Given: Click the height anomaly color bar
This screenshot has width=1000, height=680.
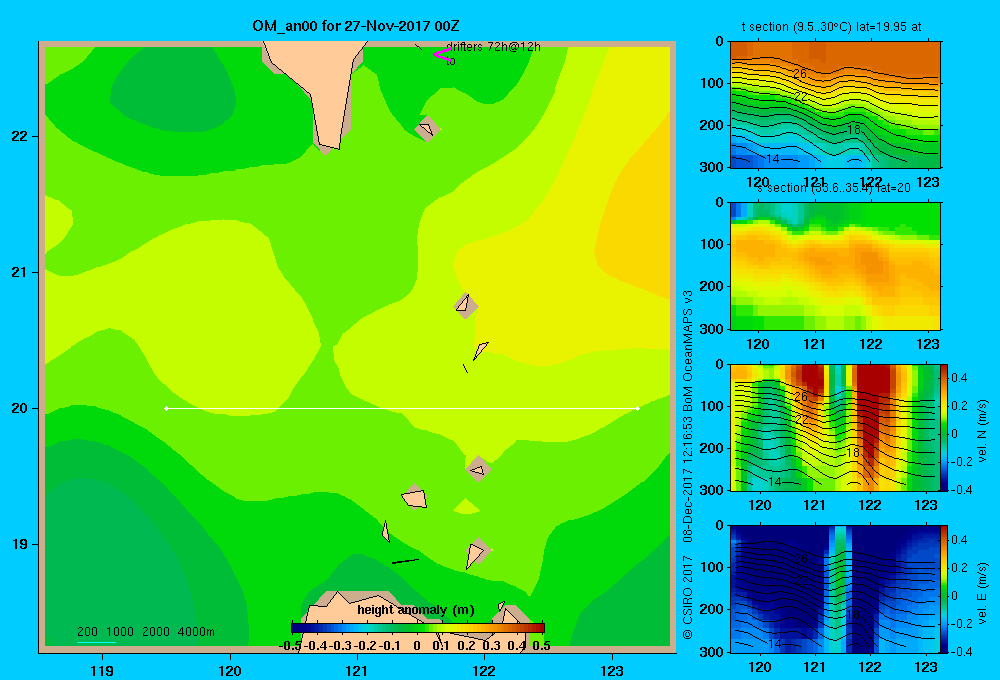Looking at the screenshot, I should click(417, 628).
